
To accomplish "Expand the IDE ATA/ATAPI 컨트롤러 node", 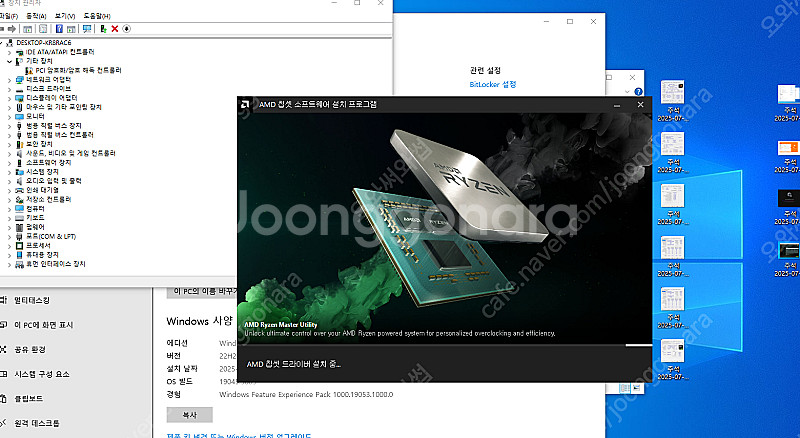I will [9, 52].
